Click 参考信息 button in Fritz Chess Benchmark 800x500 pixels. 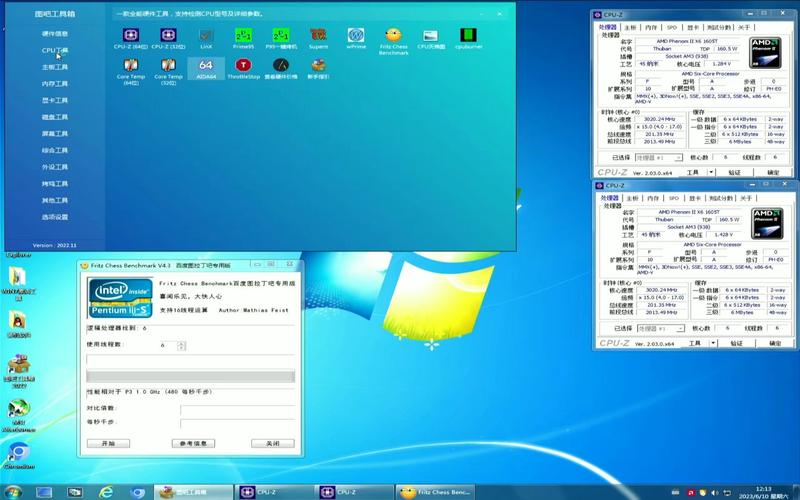tap(193, 443)
